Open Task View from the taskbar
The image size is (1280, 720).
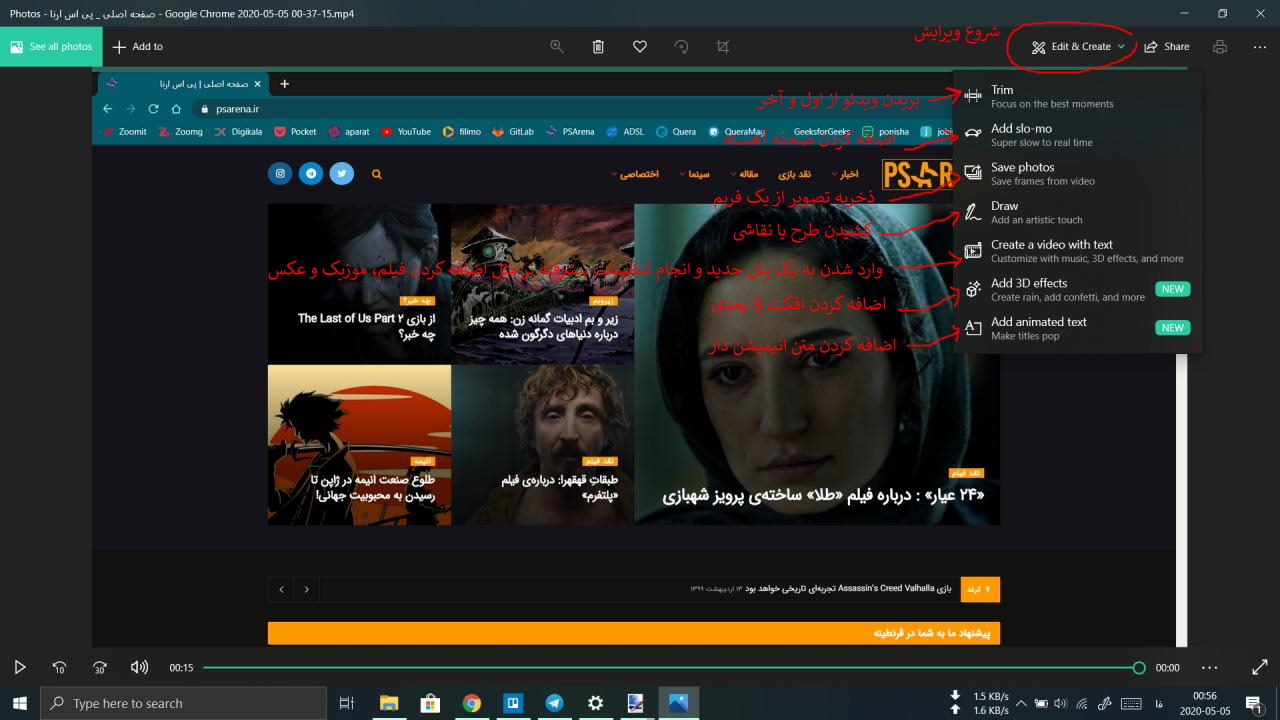[x=347, y=703]
